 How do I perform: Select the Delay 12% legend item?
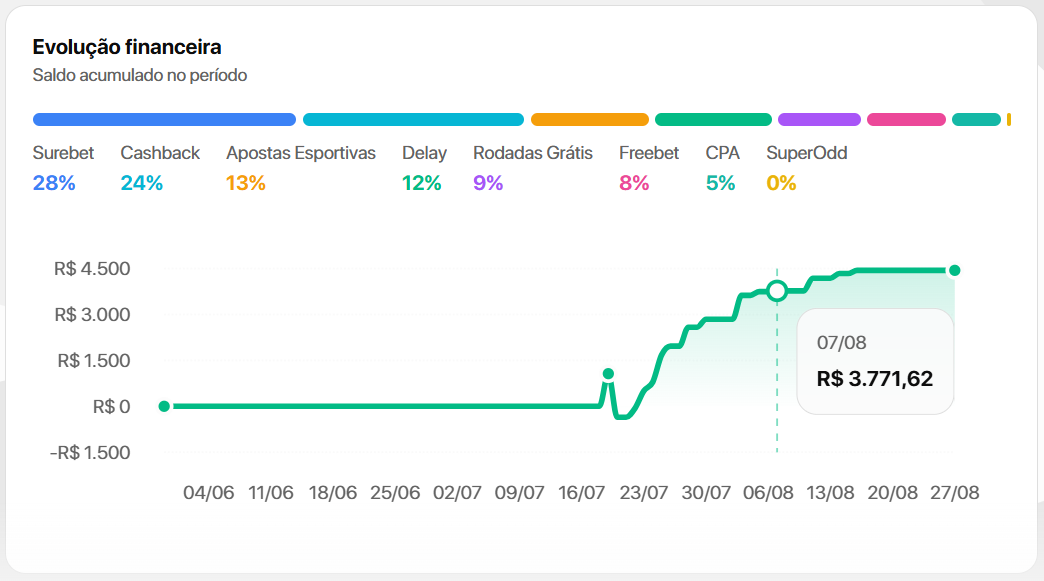(x=424, y=168)
